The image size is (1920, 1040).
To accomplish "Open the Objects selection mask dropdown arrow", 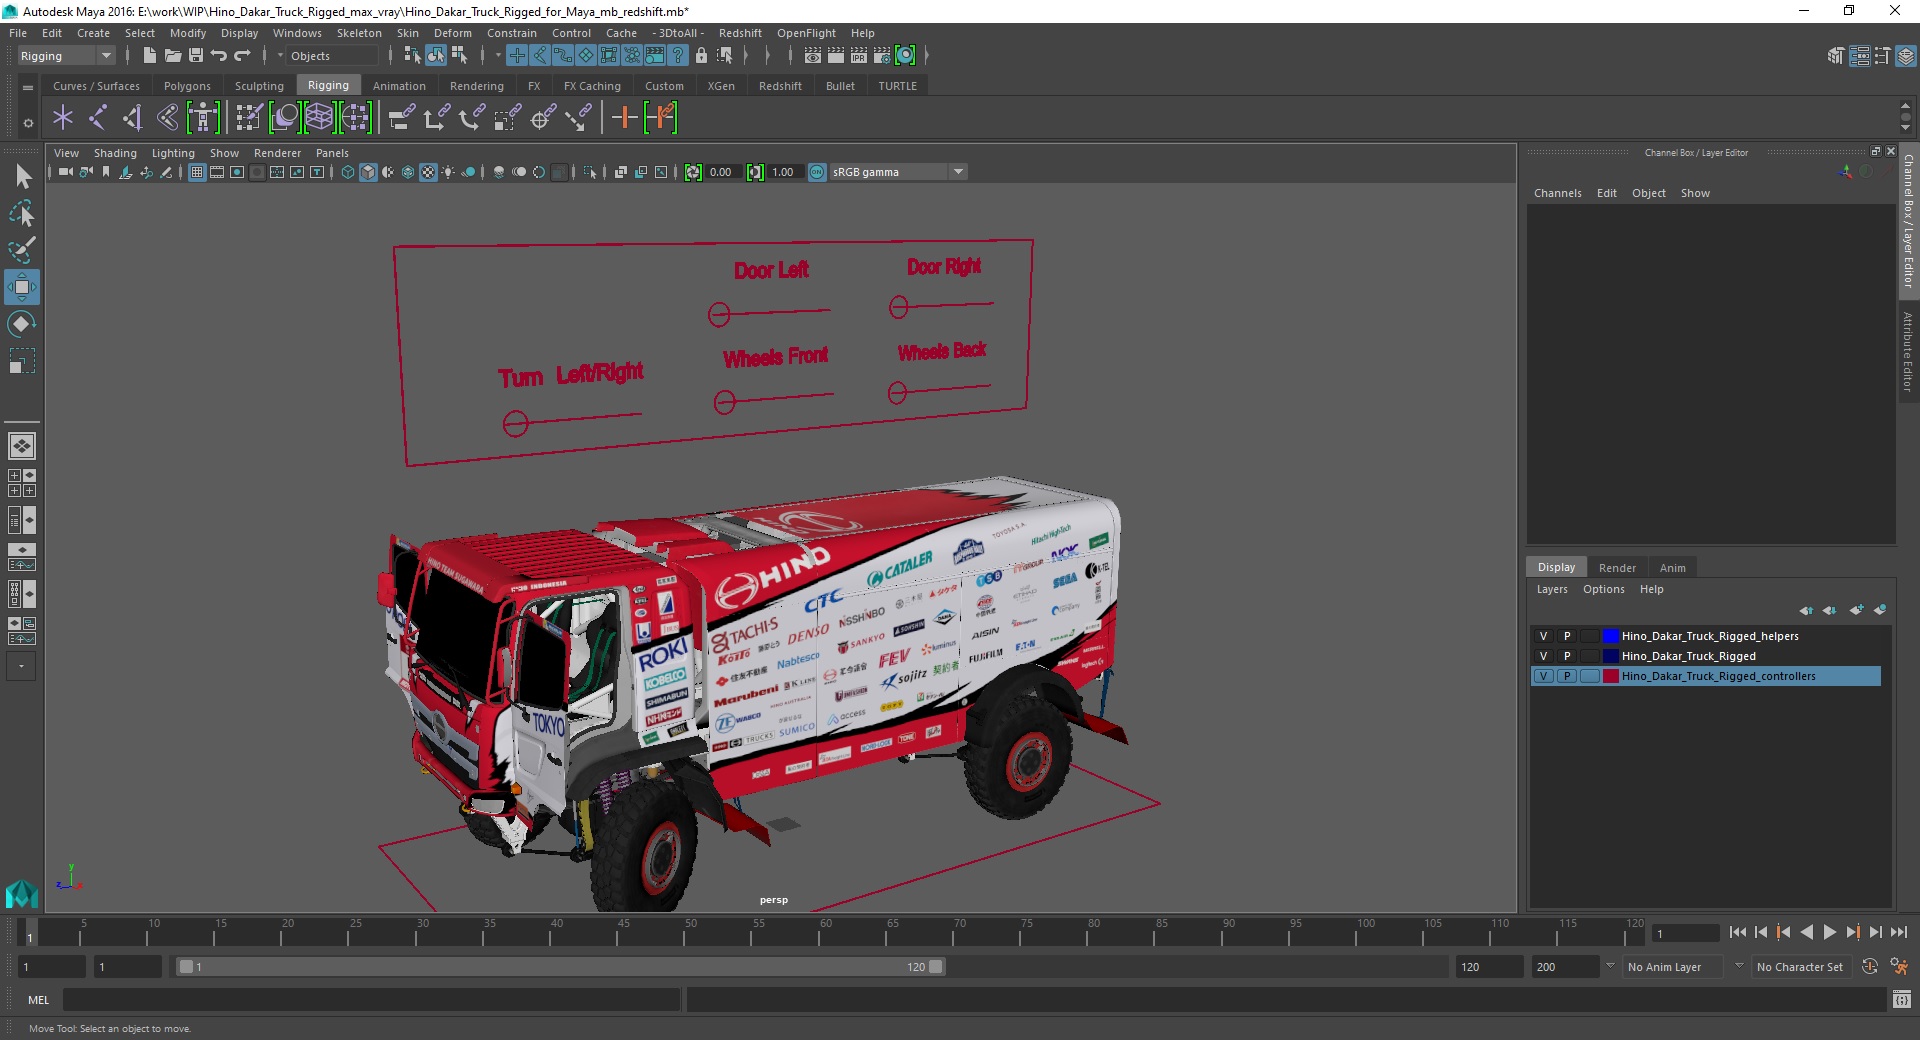I will 280,56.
